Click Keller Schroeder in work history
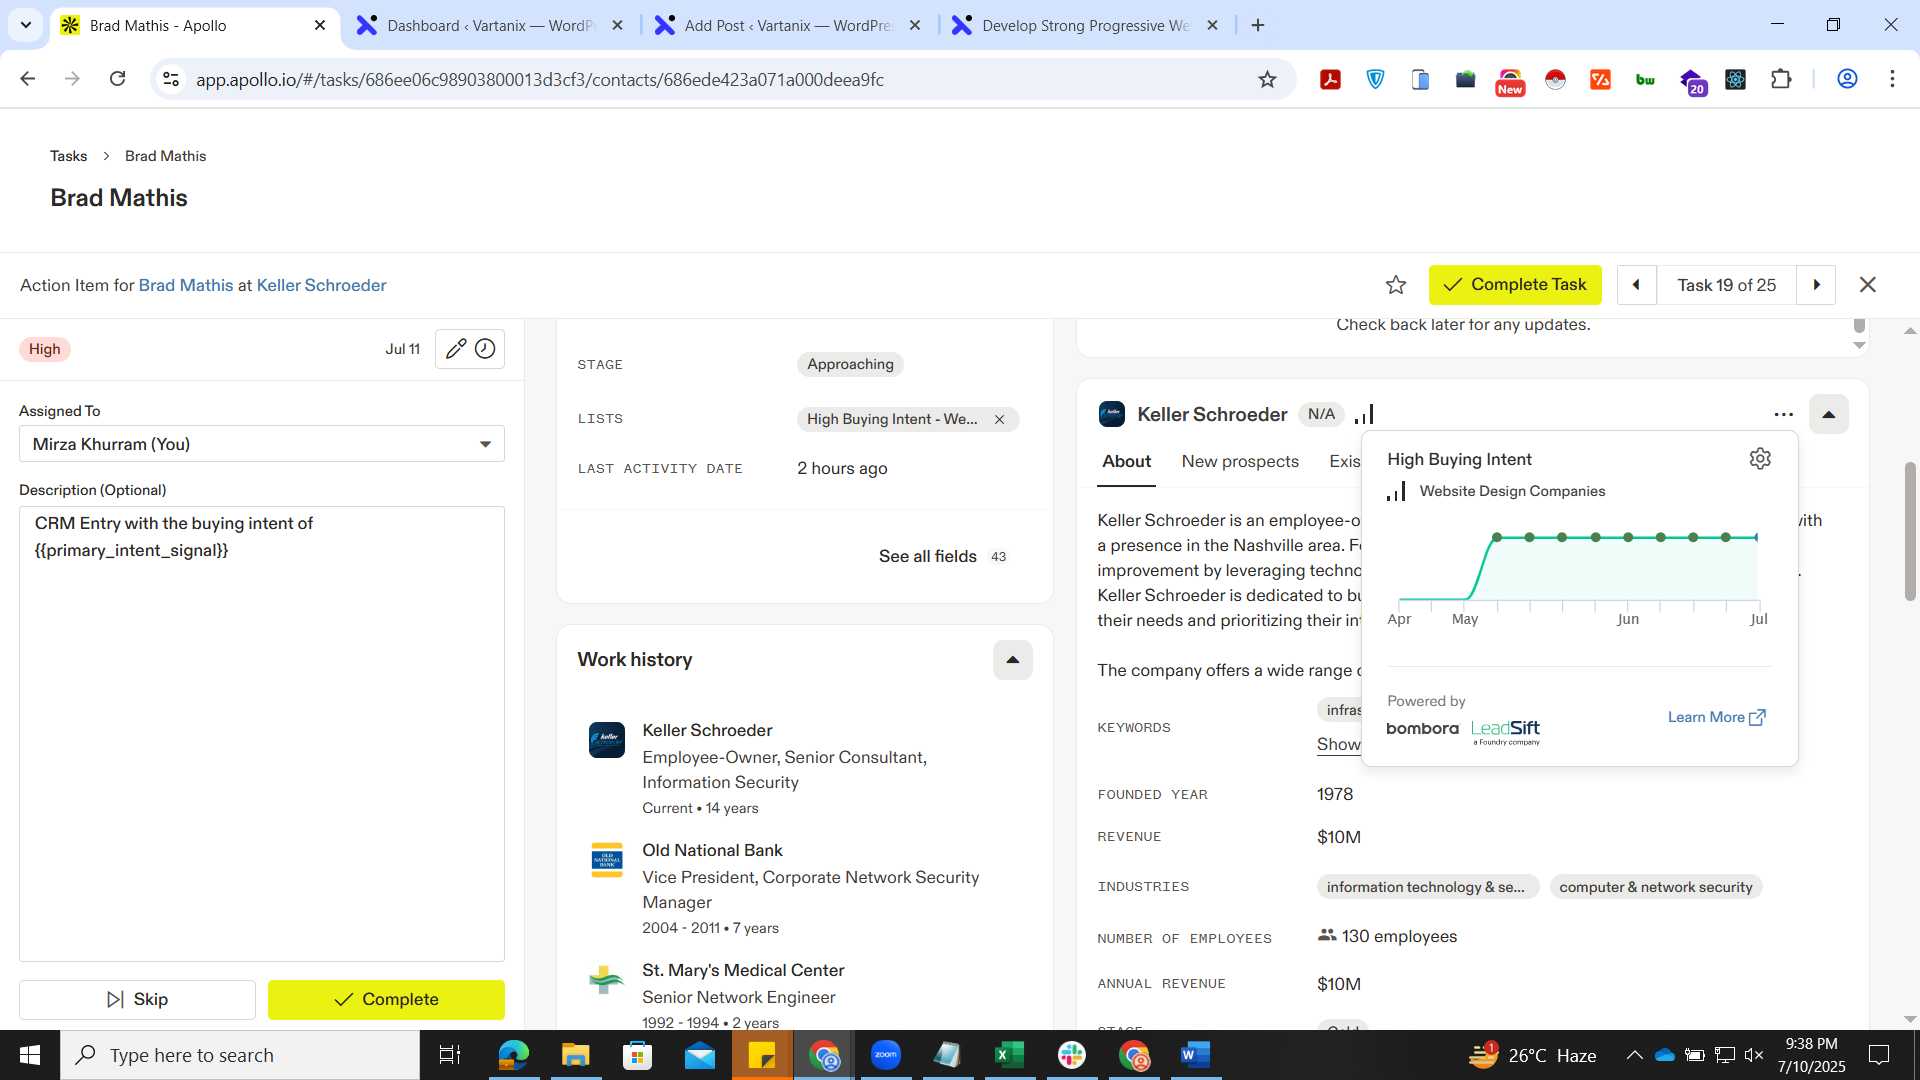The width and height of the screenshot is (1920, 1080). pos(707,731)
